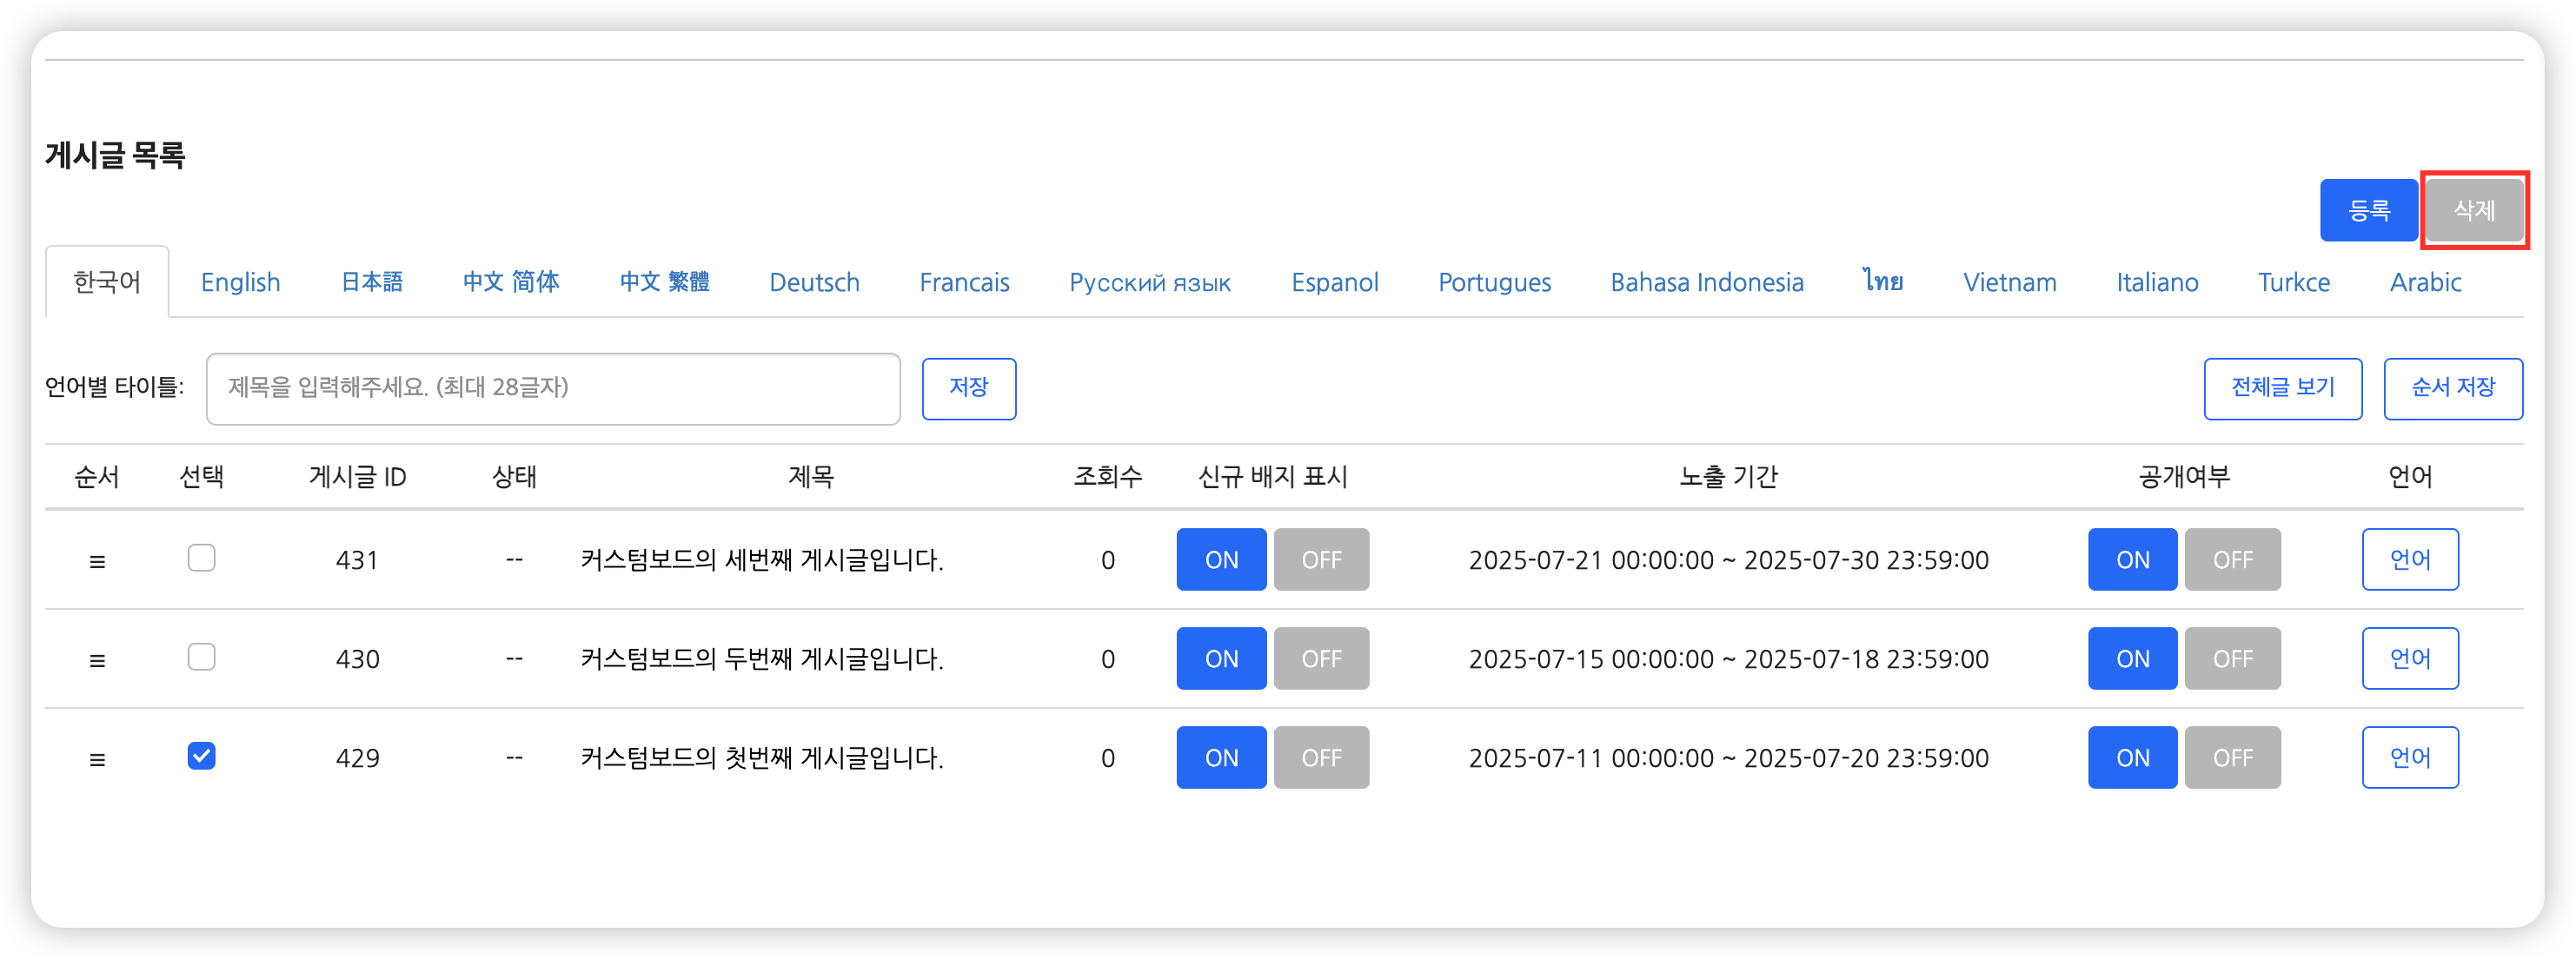Screen dimensions: 2576x959
Task: Turn ON new badge for post 429
Action: 1220,758
